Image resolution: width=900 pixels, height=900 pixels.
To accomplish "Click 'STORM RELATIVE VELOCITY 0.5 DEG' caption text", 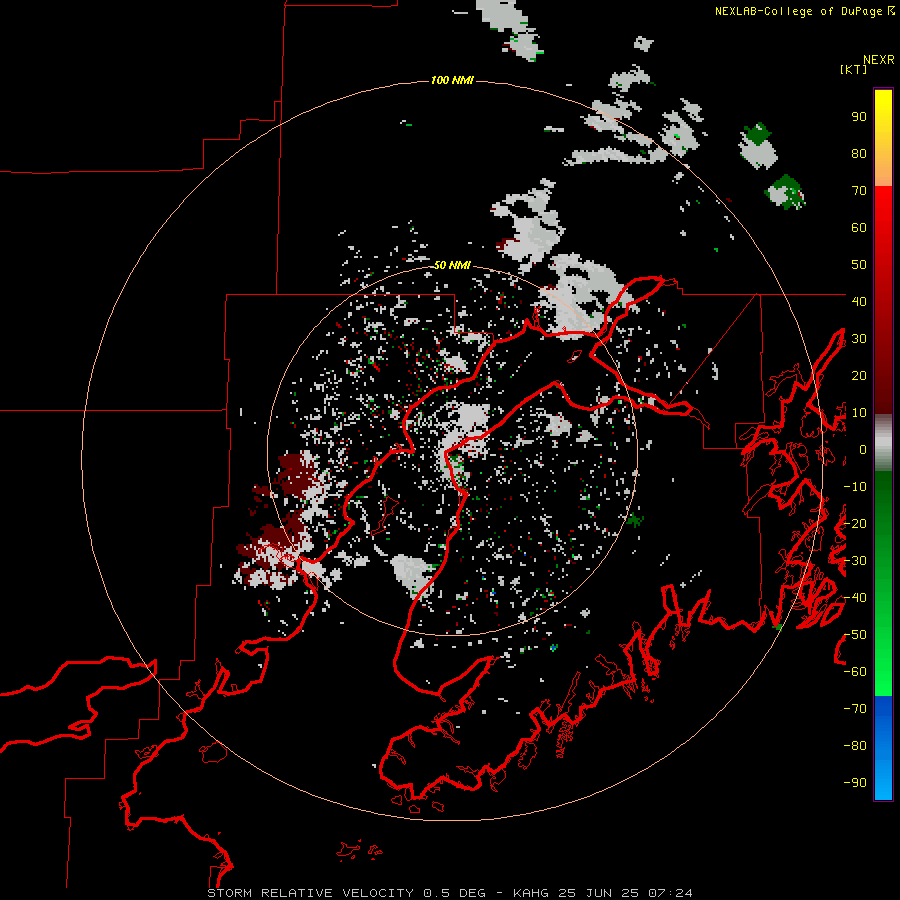I will point(346,893).
